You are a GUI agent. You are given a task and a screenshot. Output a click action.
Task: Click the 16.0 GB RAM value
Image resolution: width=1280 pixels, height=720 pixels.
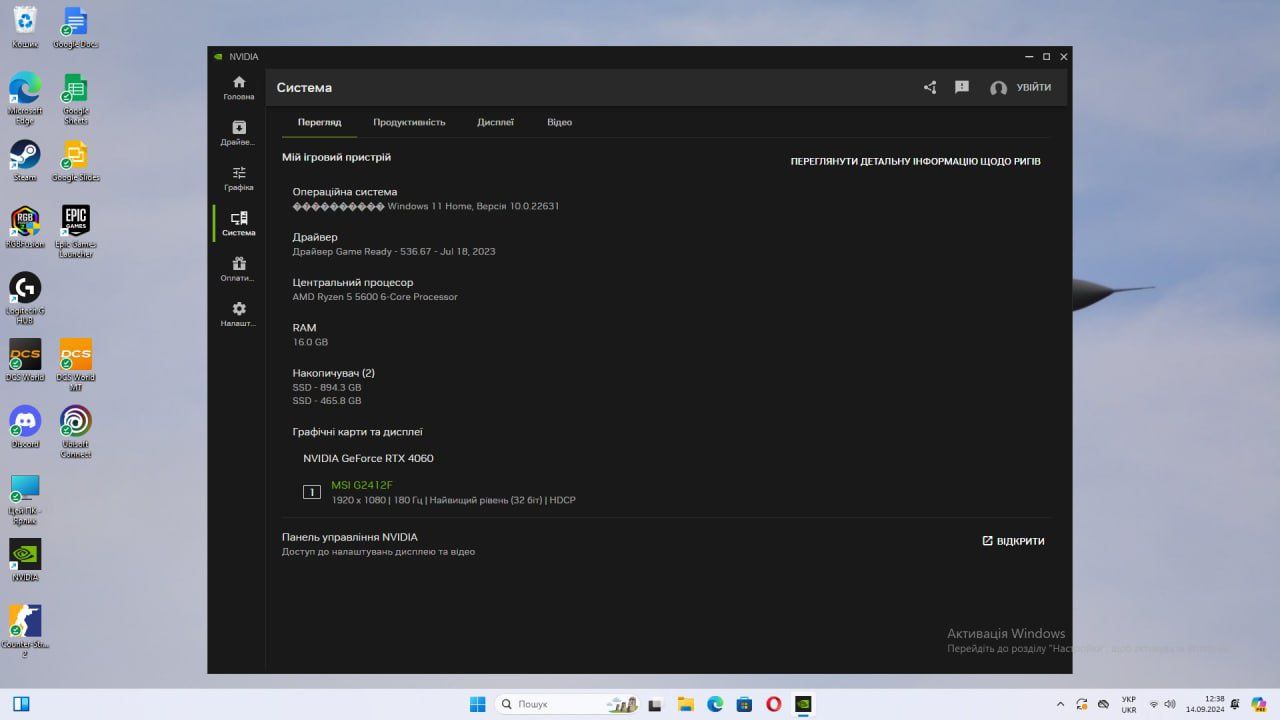pos(310,342)
